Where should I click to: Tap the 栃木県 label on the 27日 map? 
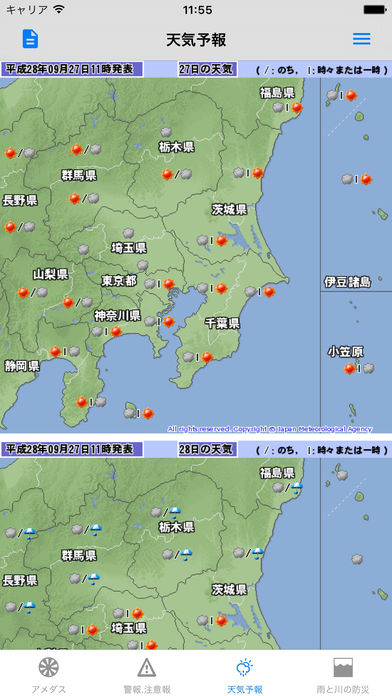176,147
